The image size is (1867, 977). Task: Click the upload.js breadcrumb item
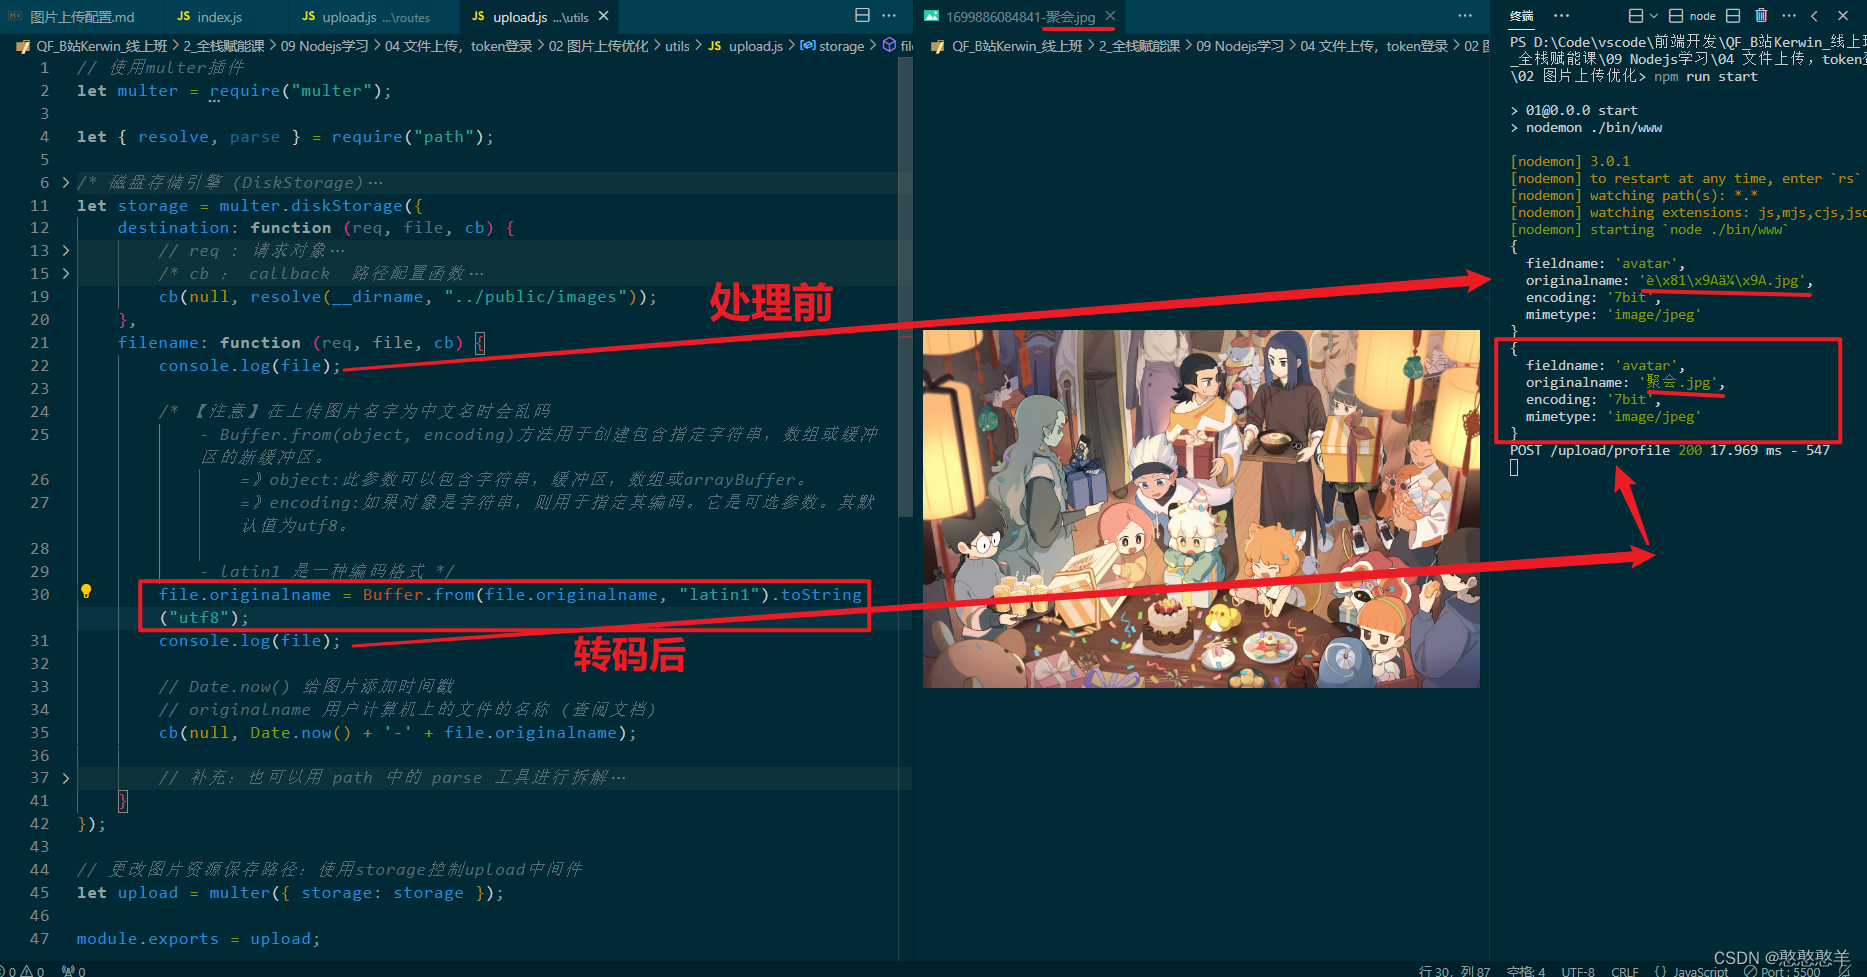coord(746,46)
